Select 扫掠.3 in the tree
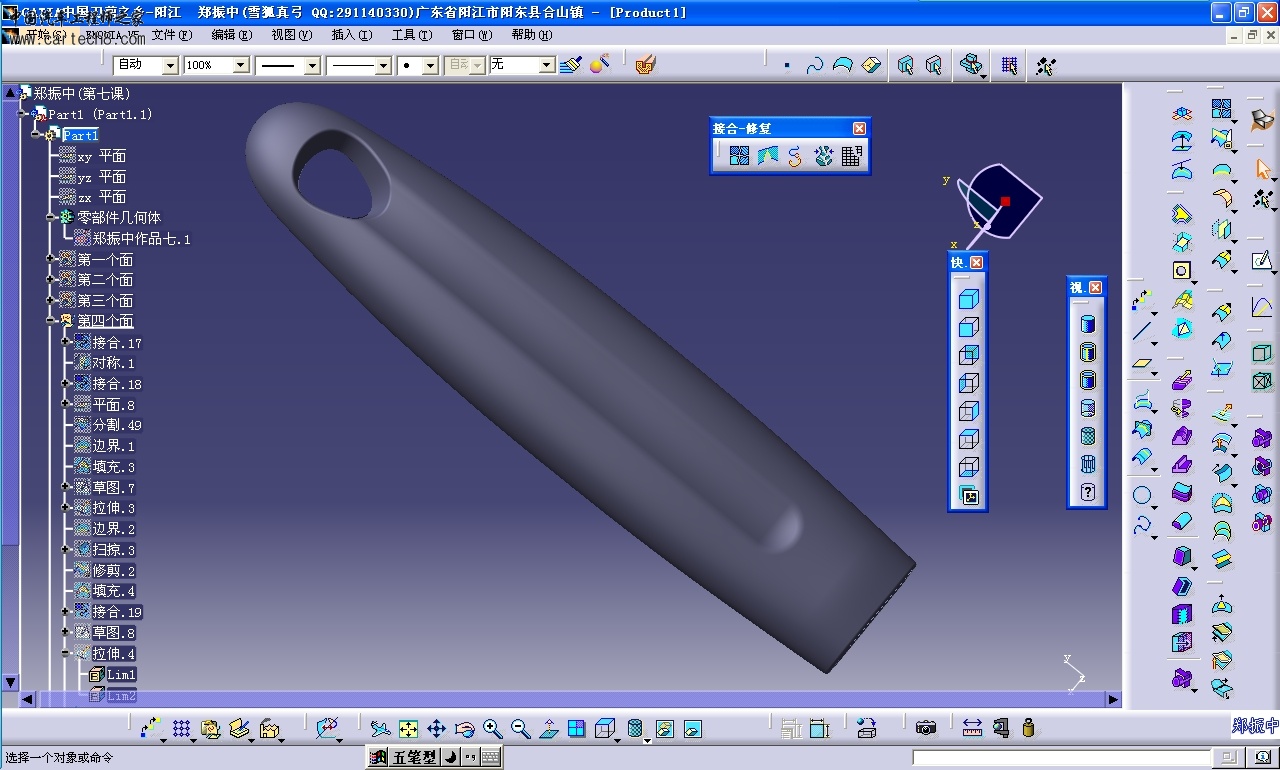1280x770 pixels. pyautogui.click(x=114, y=550)
